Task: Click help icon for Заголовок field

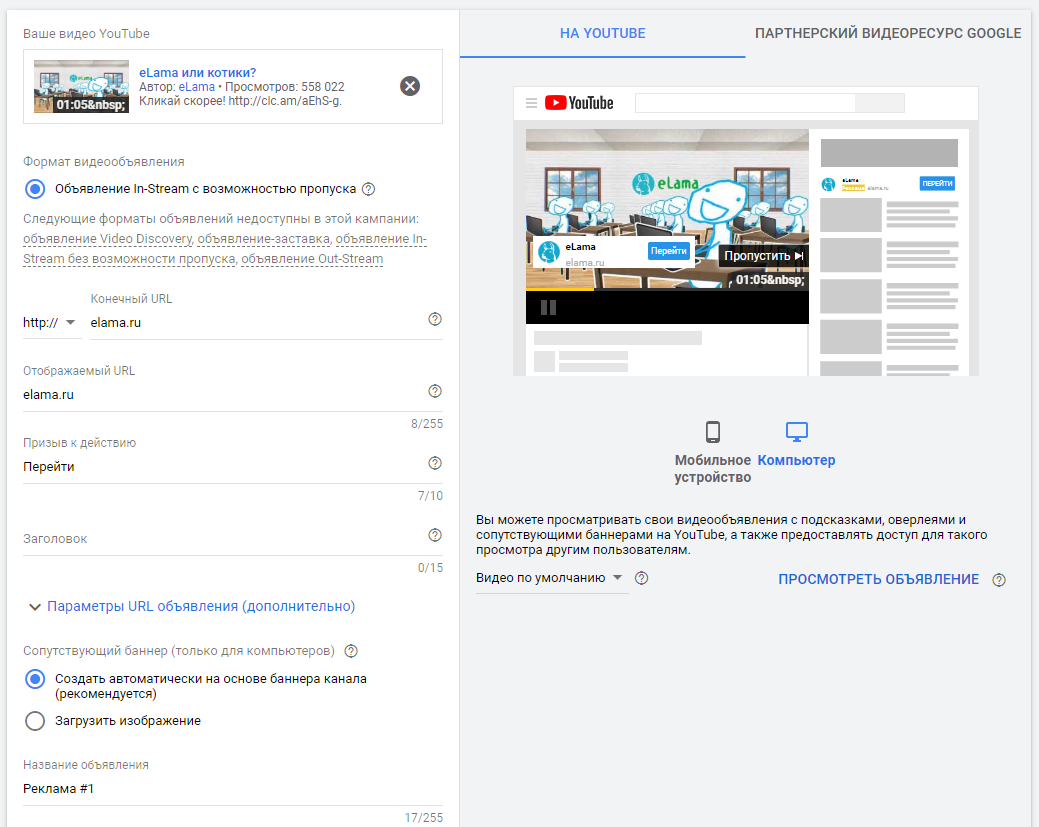Action: click(x=434, y=536)
